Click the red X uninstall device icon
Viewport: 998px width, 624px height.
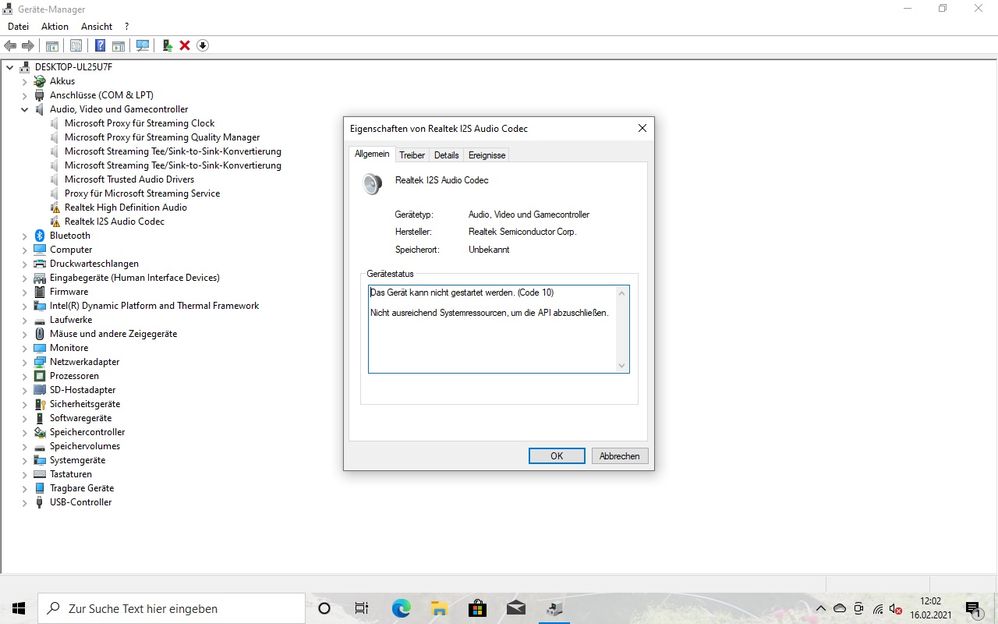coord(185,46)
